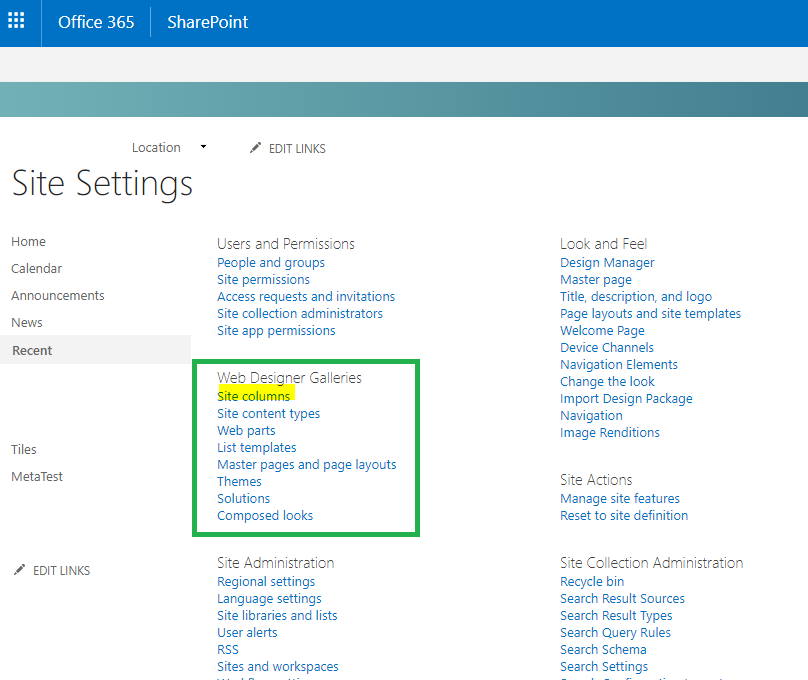Open the Office 365 app launcher waffle icon
The image size is (808, 680).
[16, 22]
